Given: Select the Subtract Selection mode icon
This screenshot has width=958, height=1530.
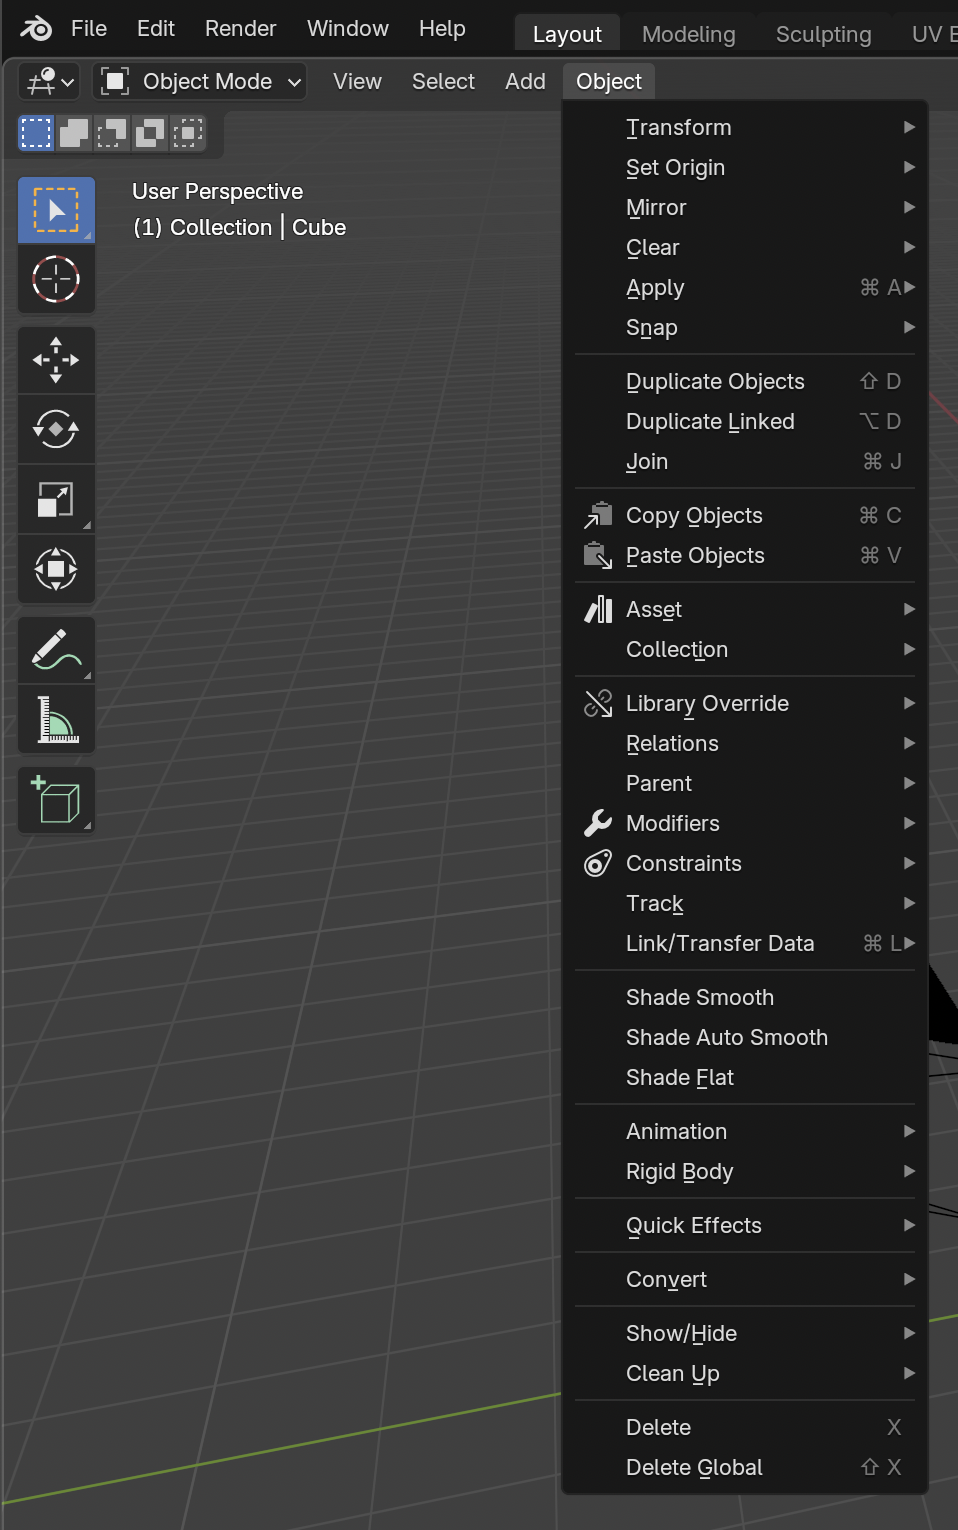Looking at the screenshot, I should 112,133.
